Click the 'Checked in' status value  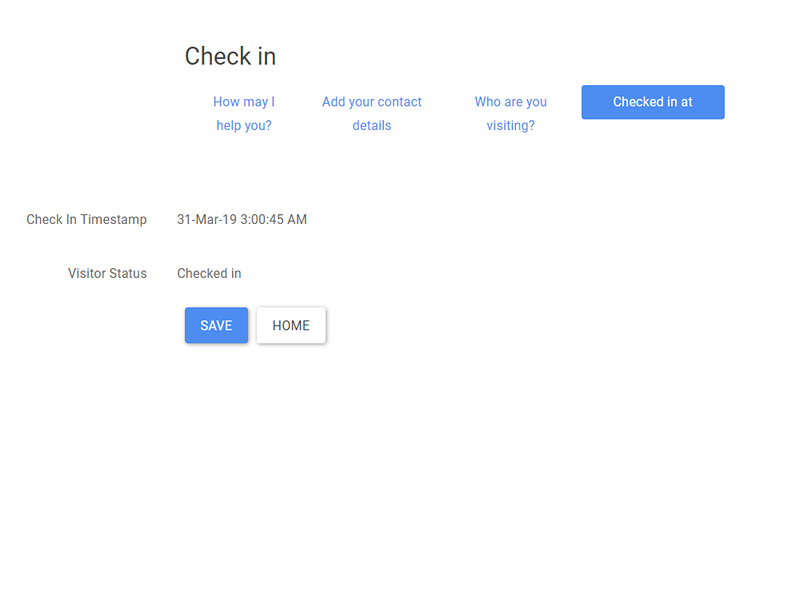click(209, 273)
